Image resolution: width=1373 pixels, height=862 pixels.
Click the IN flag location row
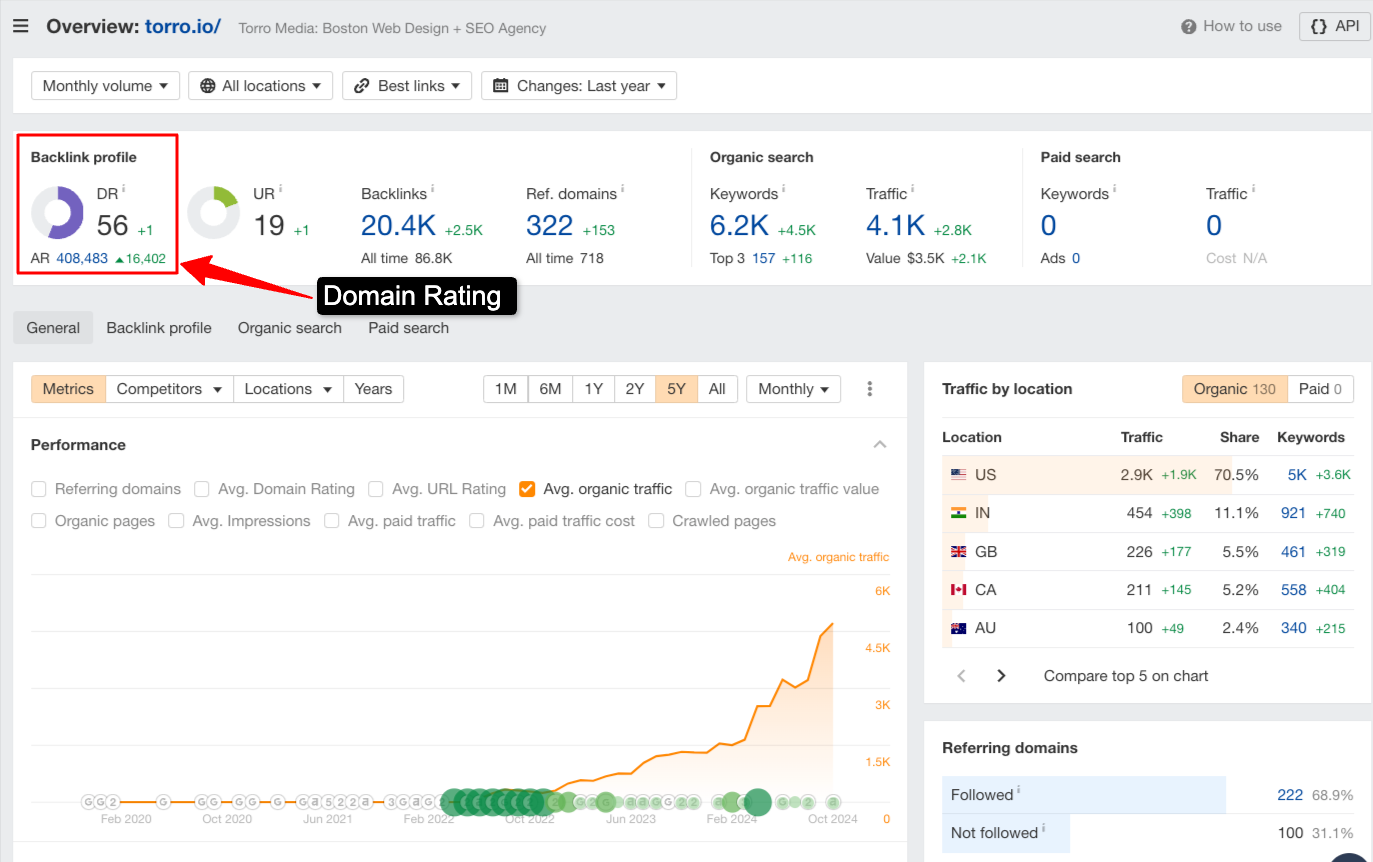[1148, 513]
